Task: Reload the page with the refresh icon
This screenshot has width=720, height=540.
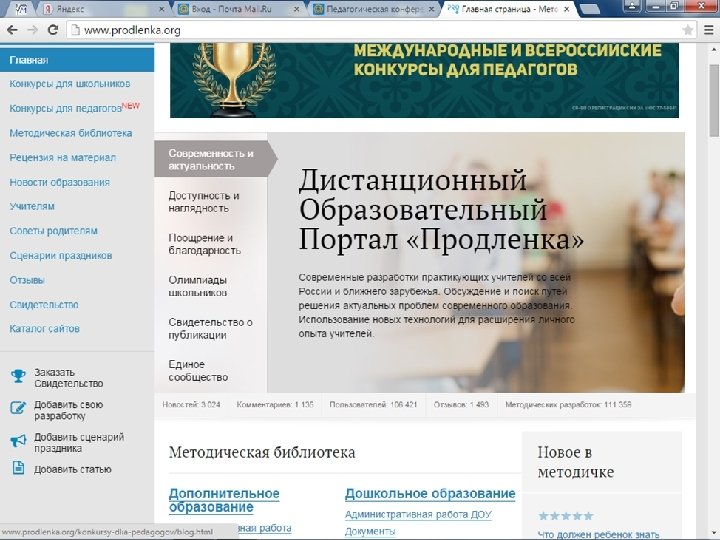Action: [53, 30]
